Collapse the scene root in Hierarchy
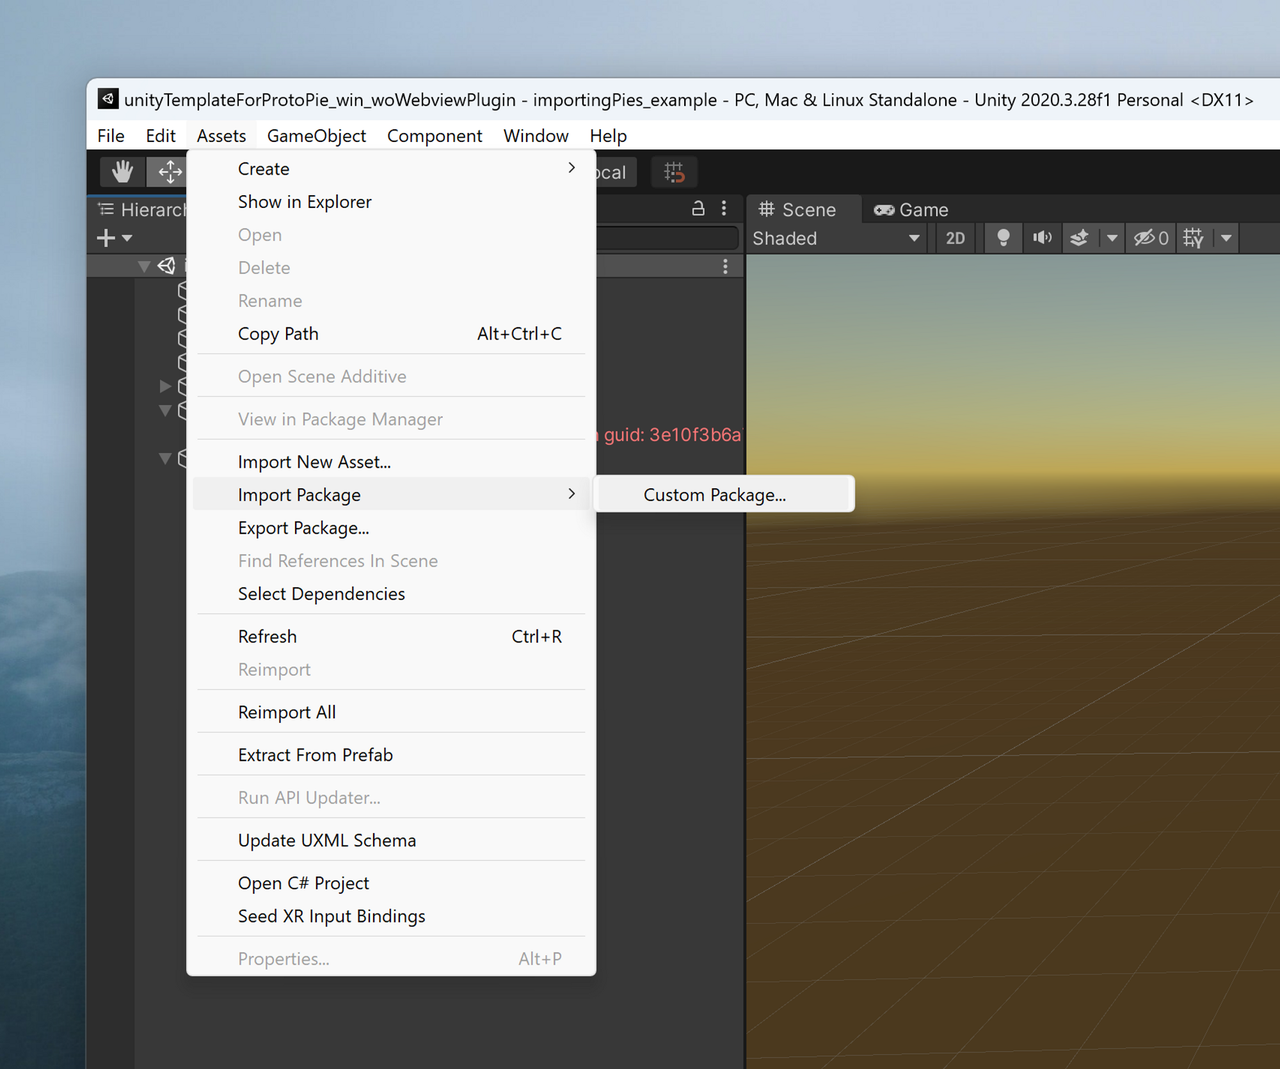The image size is (1280, 1069). click(144, 266)
